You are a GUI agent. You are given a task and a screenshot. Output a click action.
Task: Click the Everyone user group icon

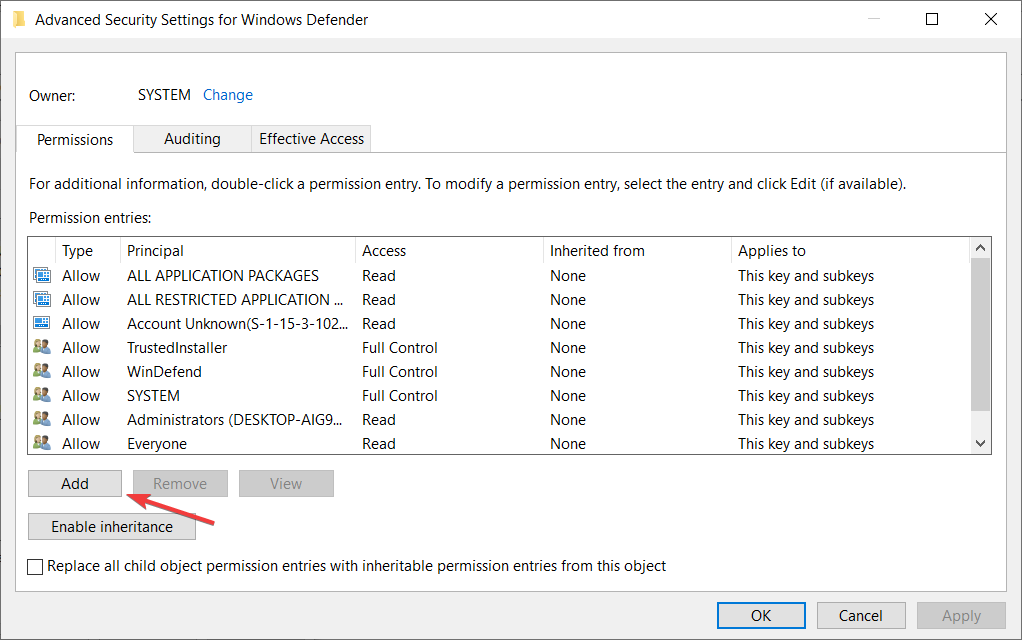click(42, 443)
